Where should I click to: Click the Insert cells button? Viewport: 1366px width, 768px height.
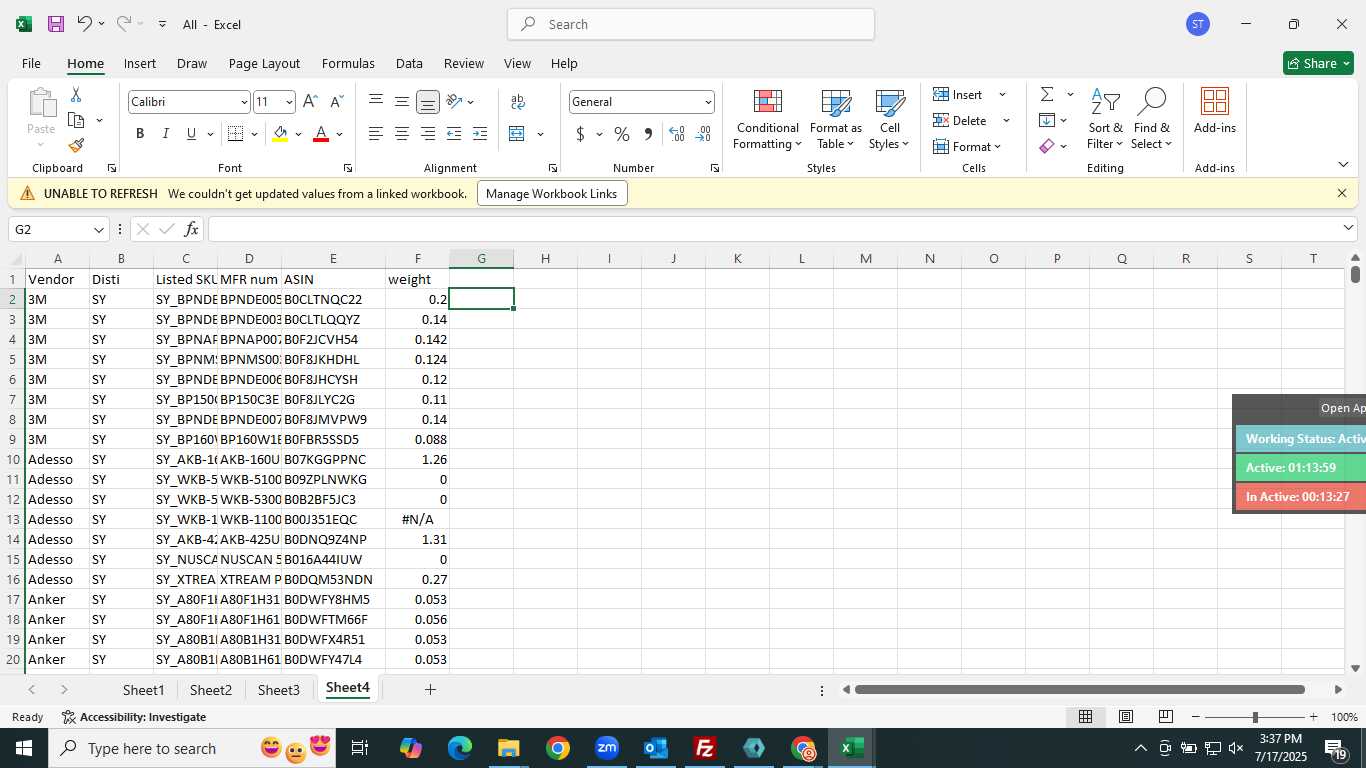click(x=969, y=94)
